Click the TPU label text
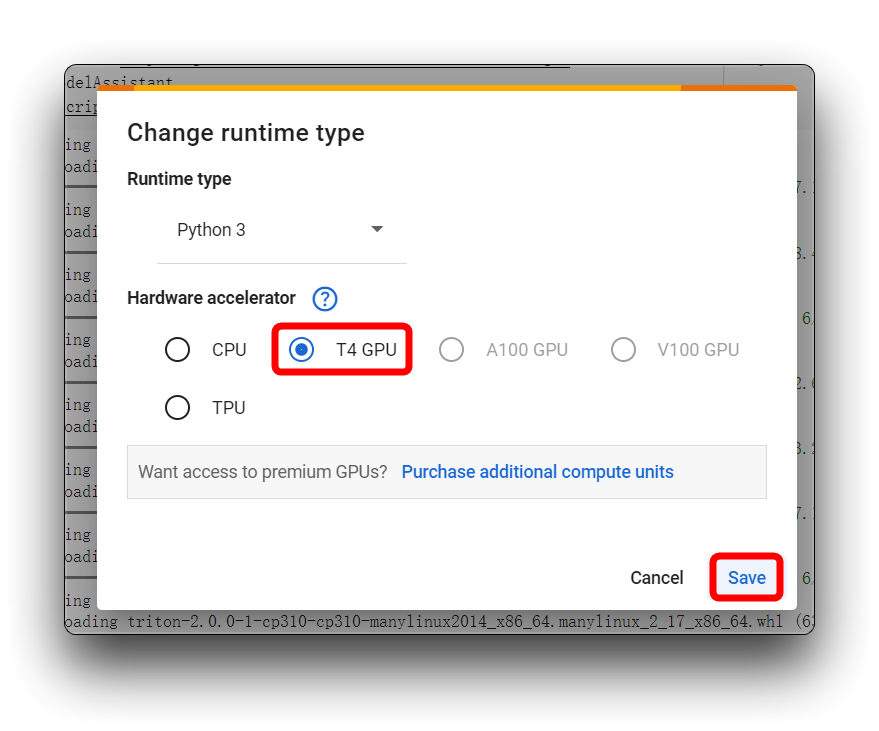 click(229, 408)
